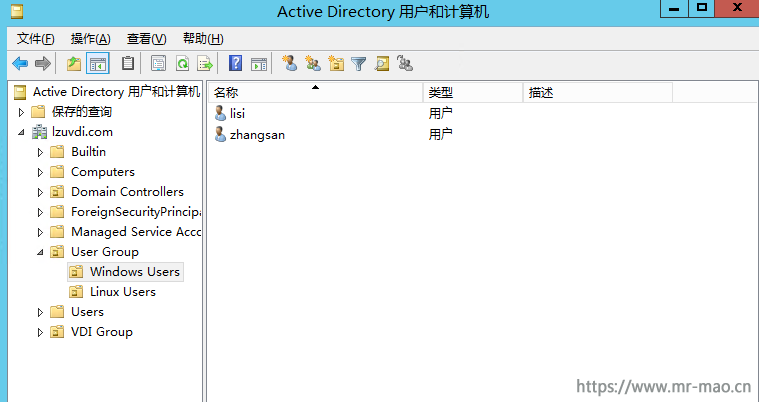Click the lisi user icon
759x402 pixels.
[220, 113]
